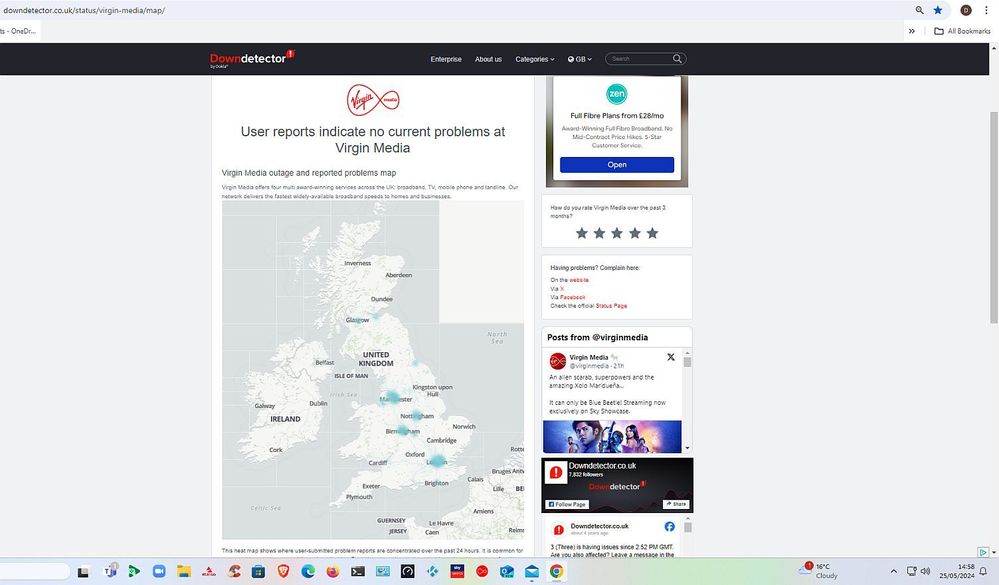
Task: Open the weather widget showing 16°C Cloudy
Action: tap(820, 570)
